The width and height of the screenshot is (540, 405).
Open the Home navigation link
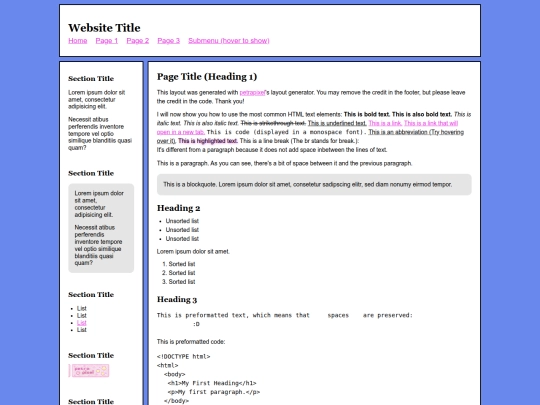(77, 41)
